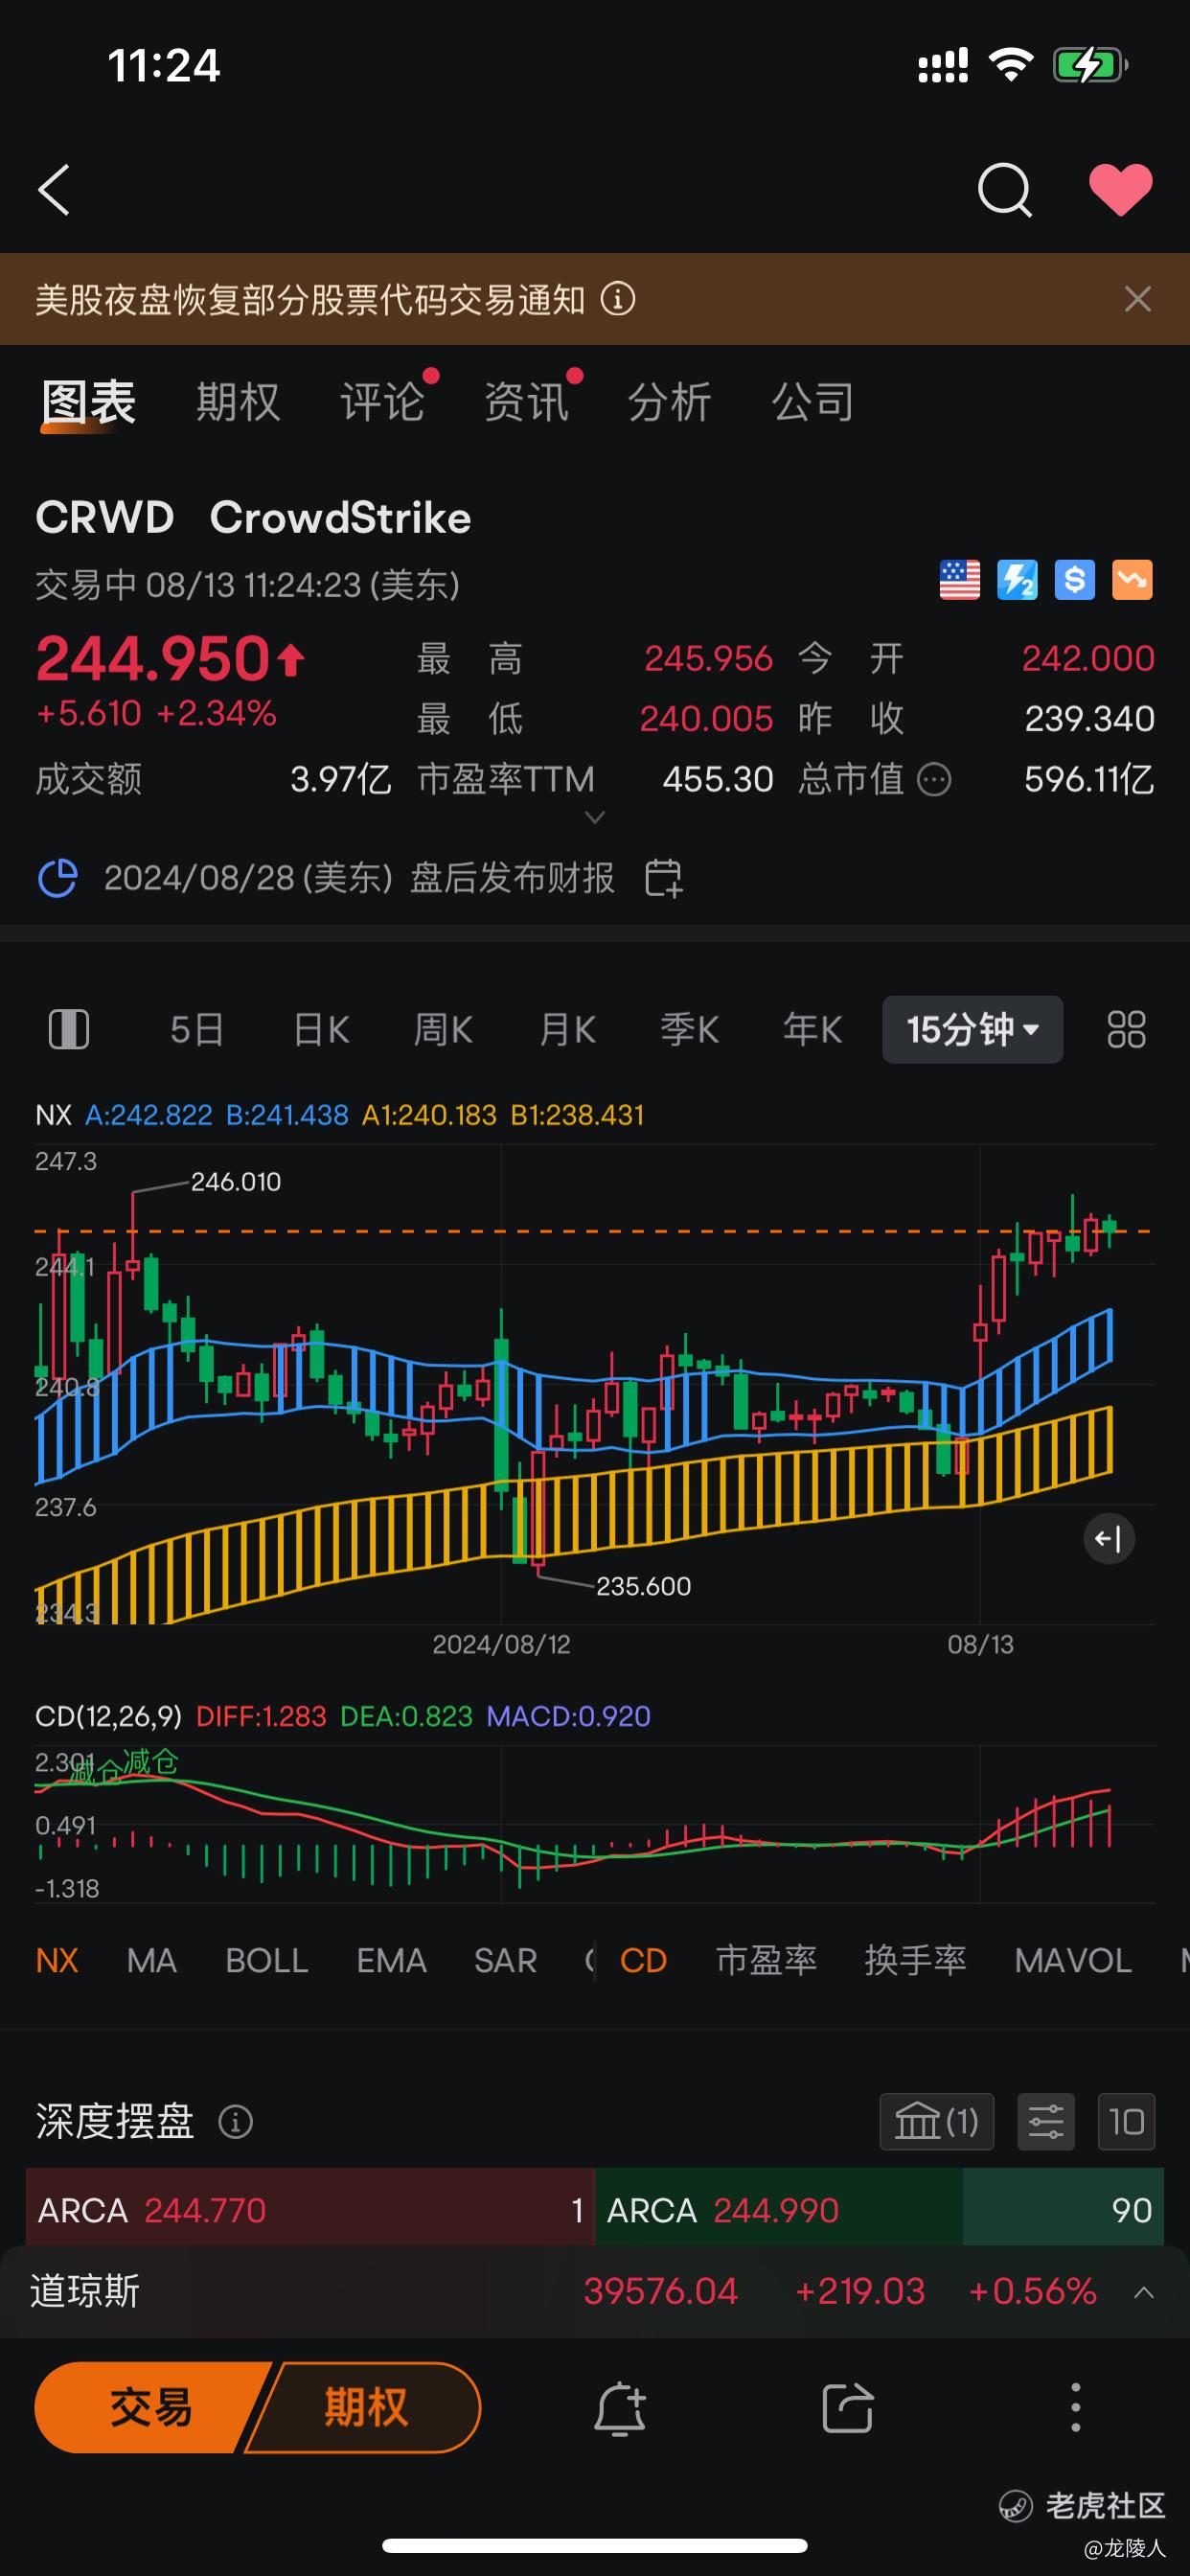This screenshot has height=2576, width=1190.
Task: Open the exchange bank (1) selector
Action: tap(937, 2121)
